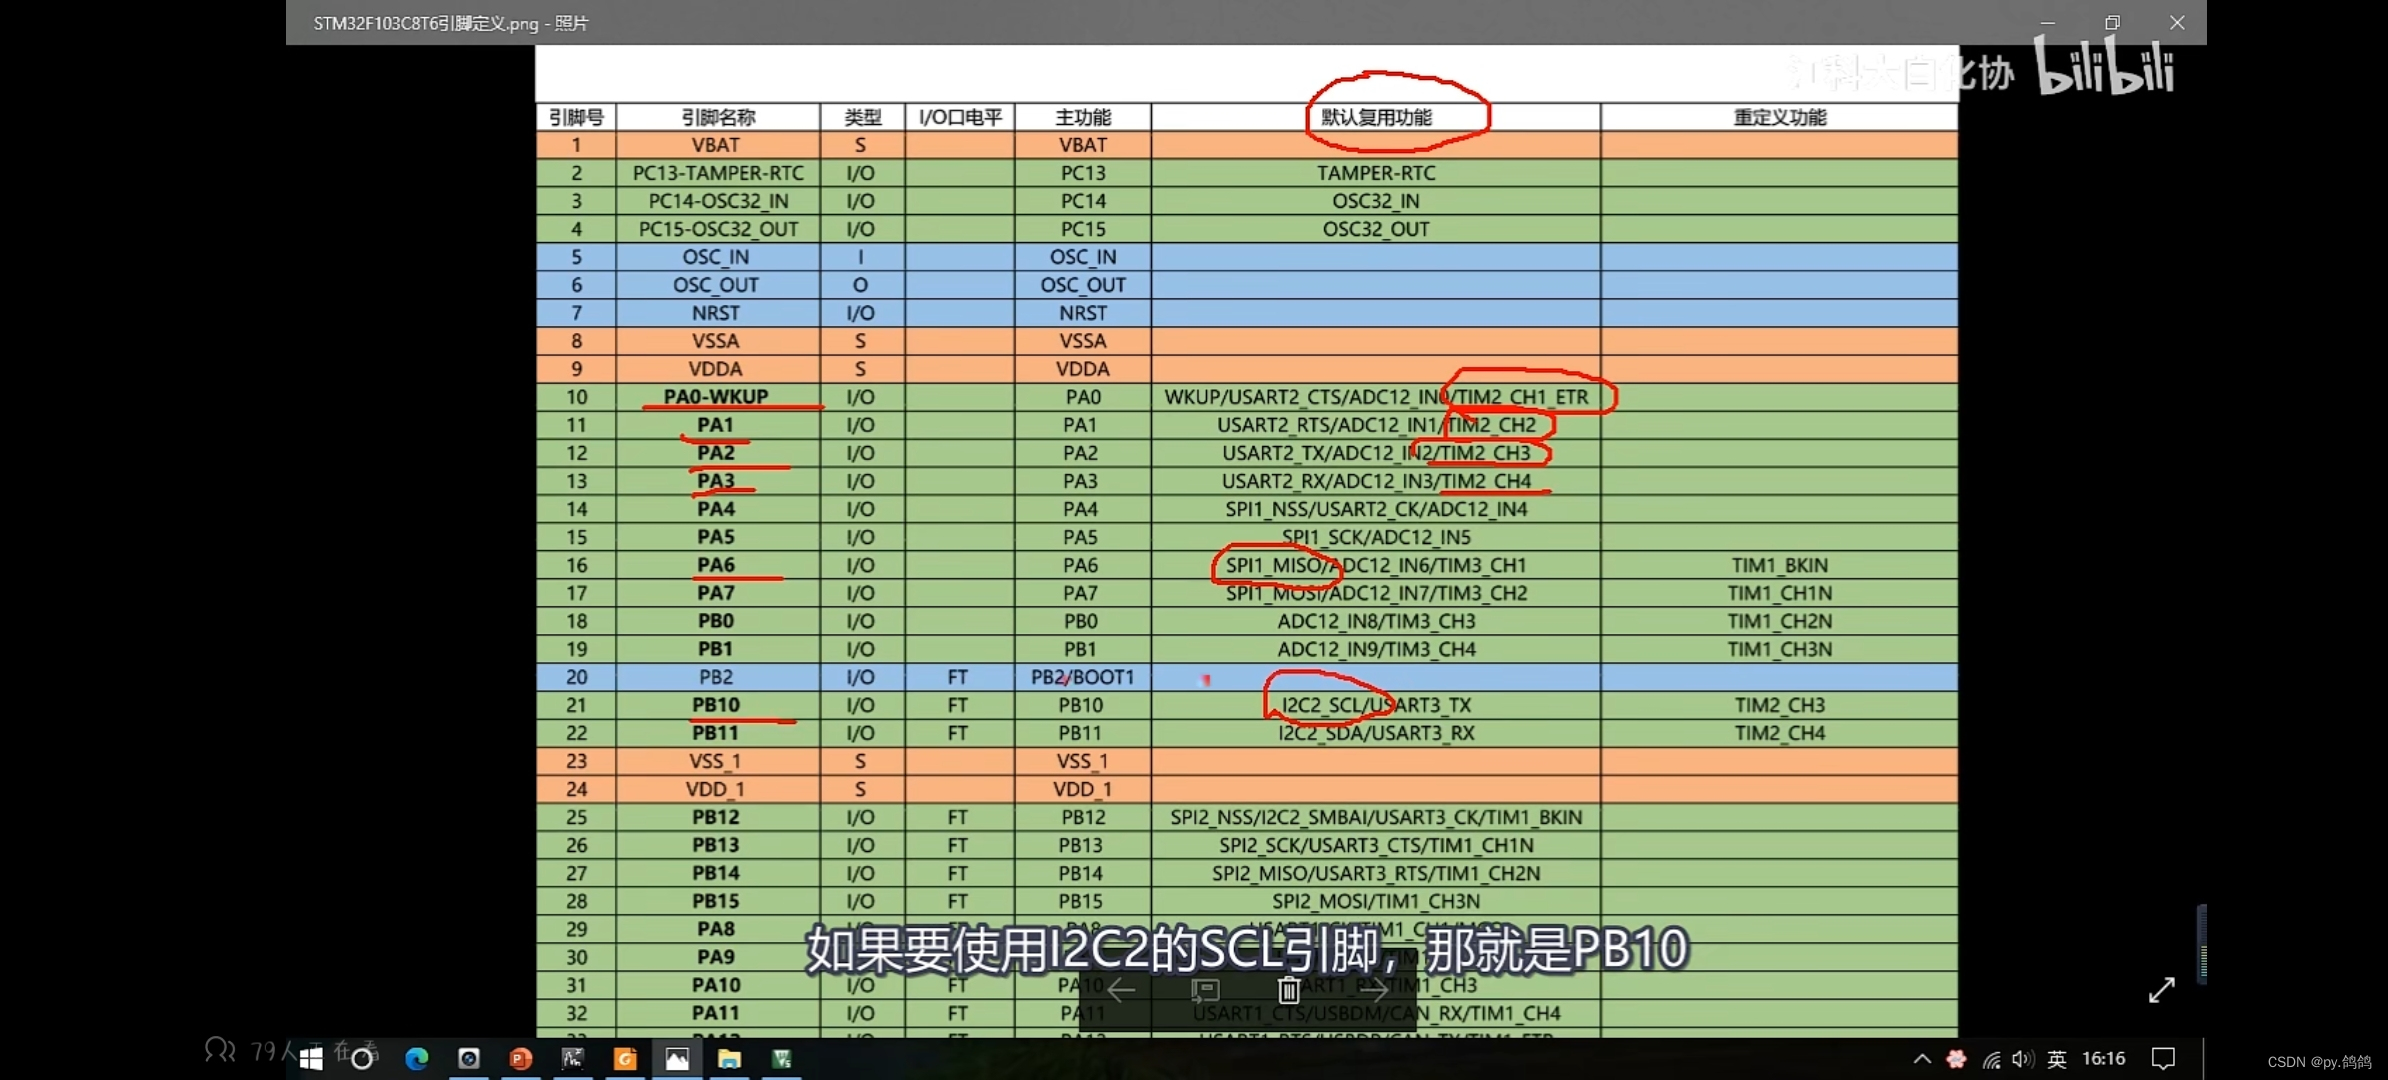Click the 引脚名称 column header
Screen dimensions: 2388x1080
[718, 117]
